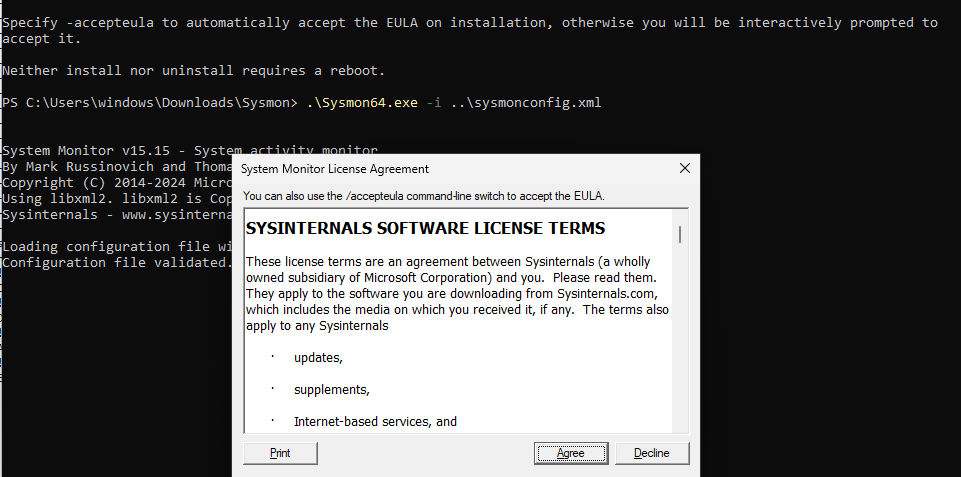
Task: Click the 'SYSINTERNALS SOFTWARE LICENSE TERMS' heading
Action: 425,229
